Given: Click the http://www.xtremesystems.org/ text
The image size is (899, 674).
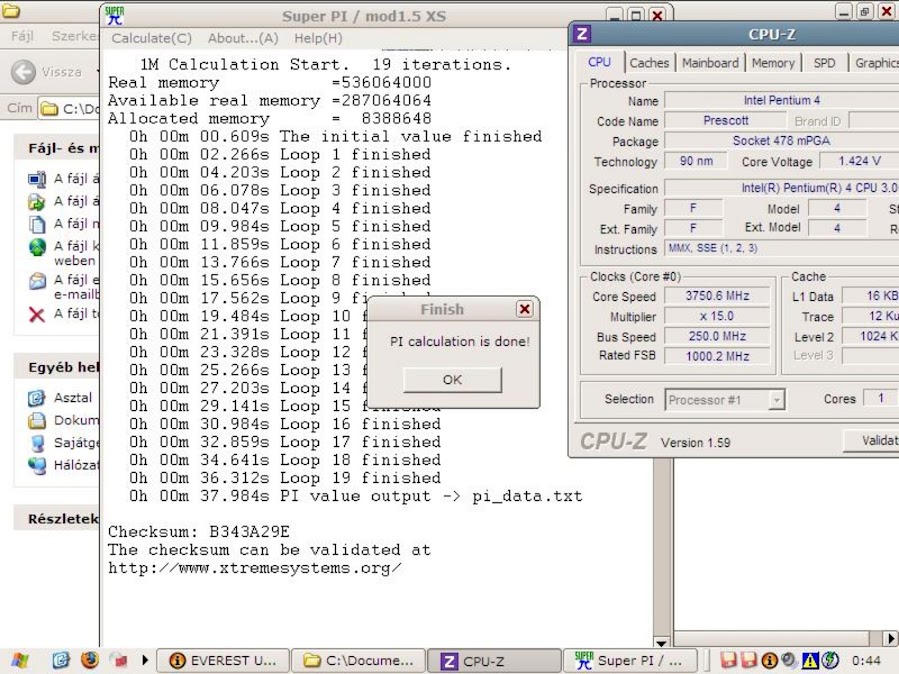Looking at the screenshot, I should [255, 568].
